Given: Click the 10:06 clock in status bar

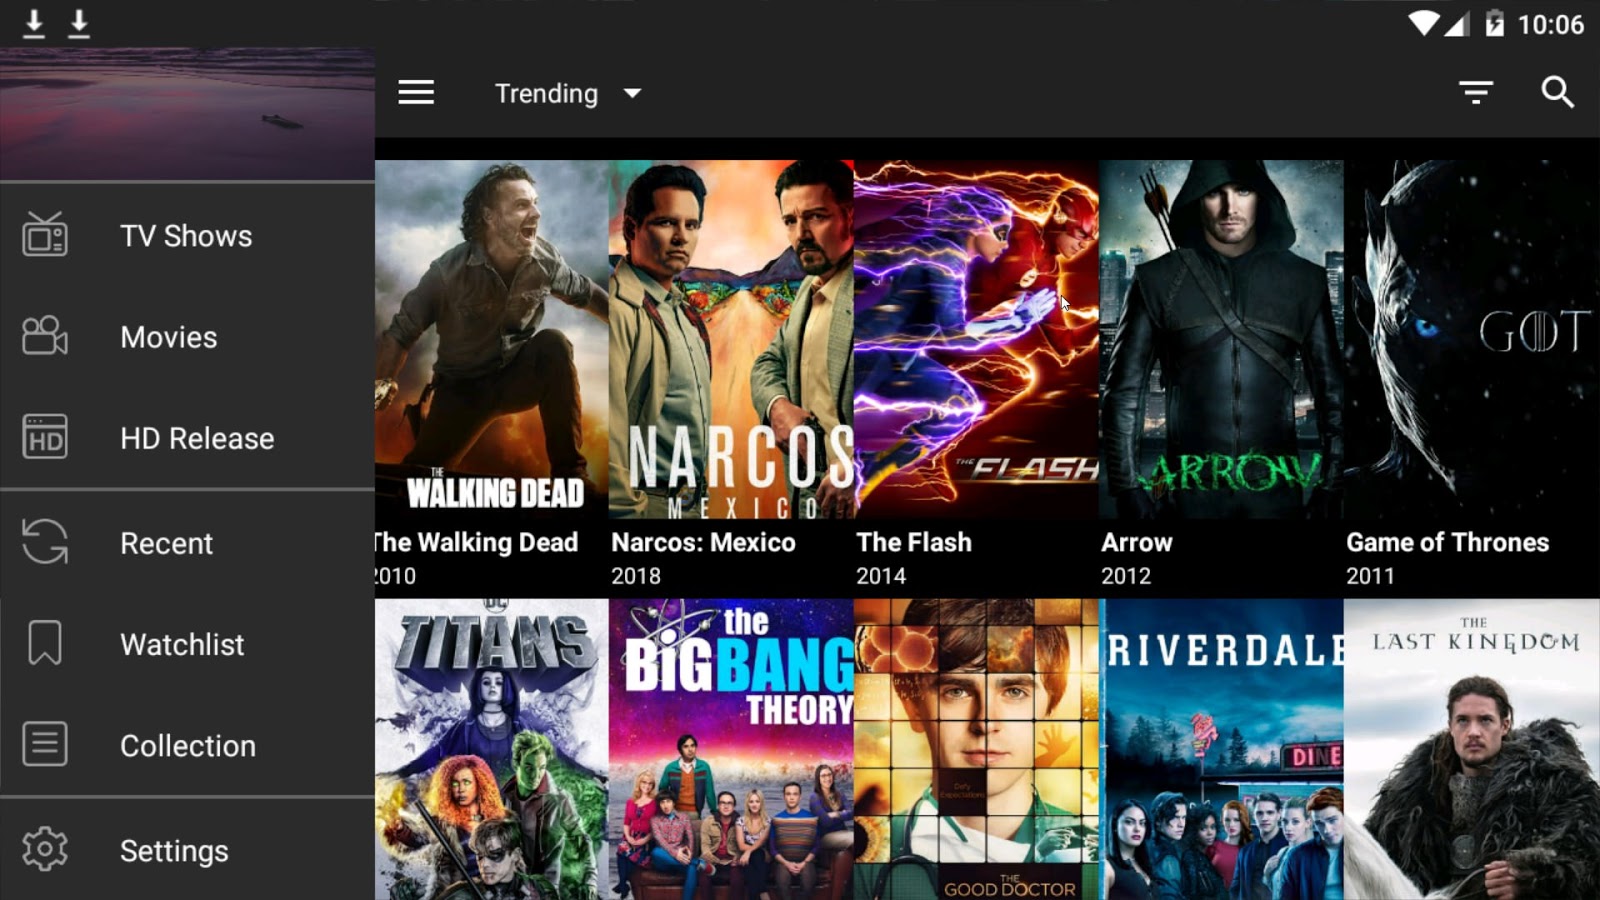Looking at the screenshot, I should point(1551,25).
